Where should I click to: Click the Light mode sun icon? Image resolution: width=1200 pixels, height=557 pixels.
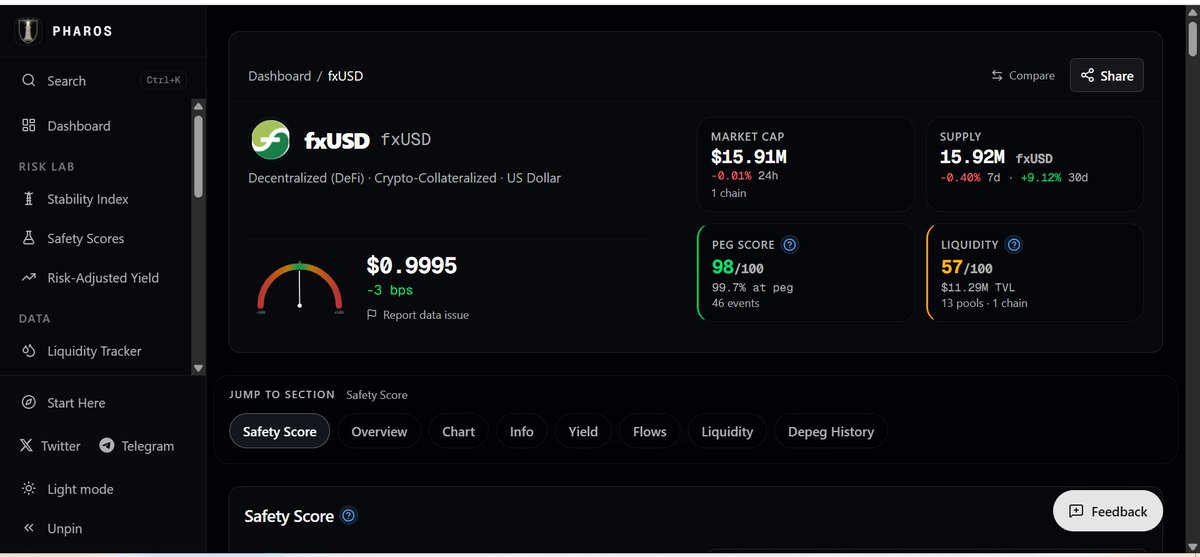(29, 489)
